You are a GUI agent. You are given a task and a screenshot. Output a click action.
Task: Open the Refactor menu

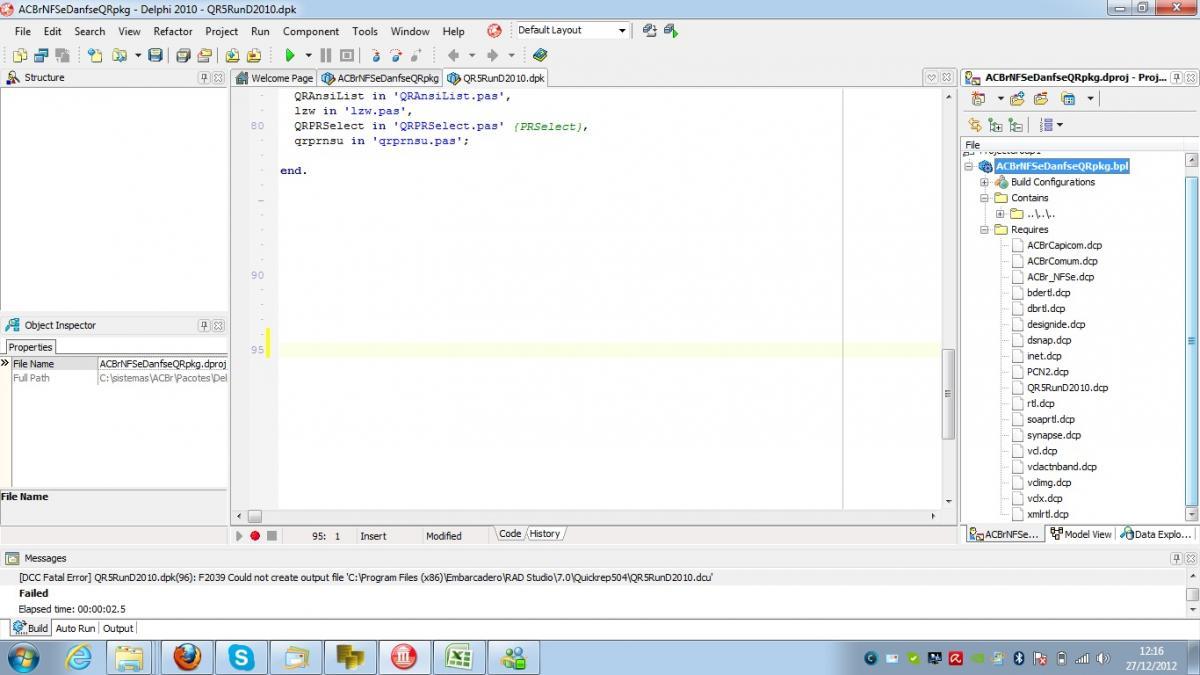[x=173, y=31]
